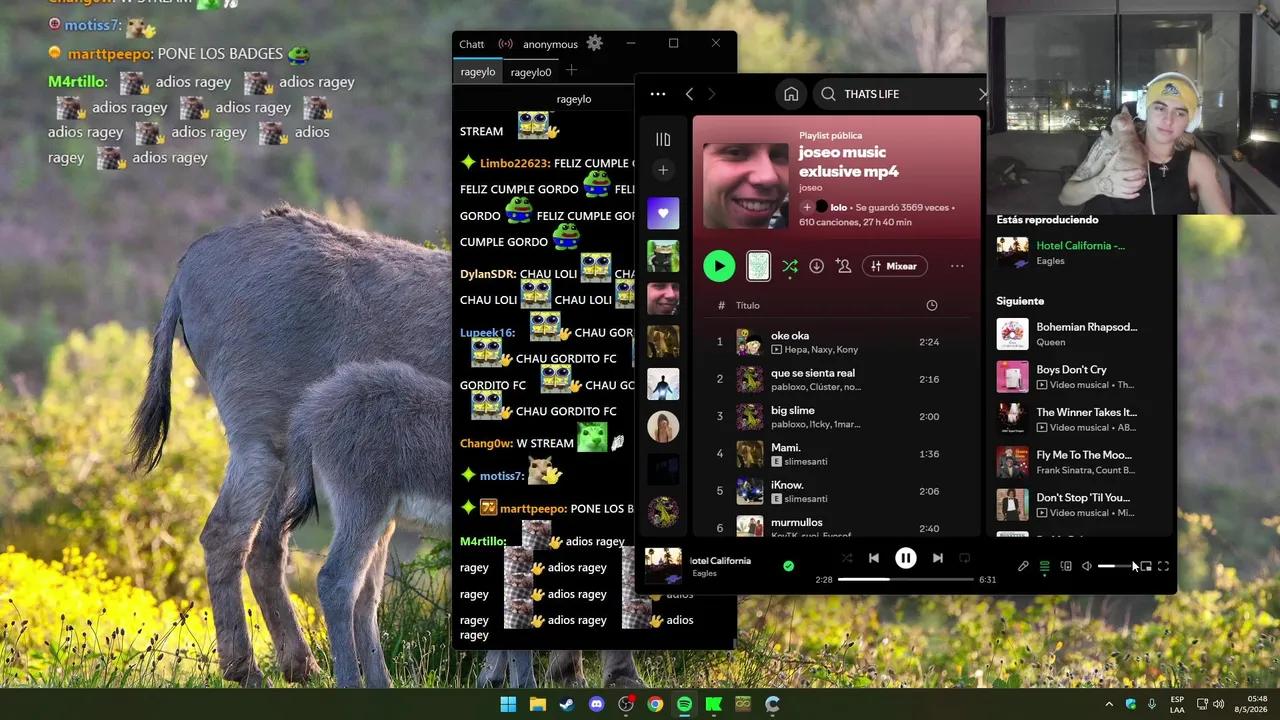1280x720 pixels.
Task: Add a new tab in Chatterino
Action: 571,71
